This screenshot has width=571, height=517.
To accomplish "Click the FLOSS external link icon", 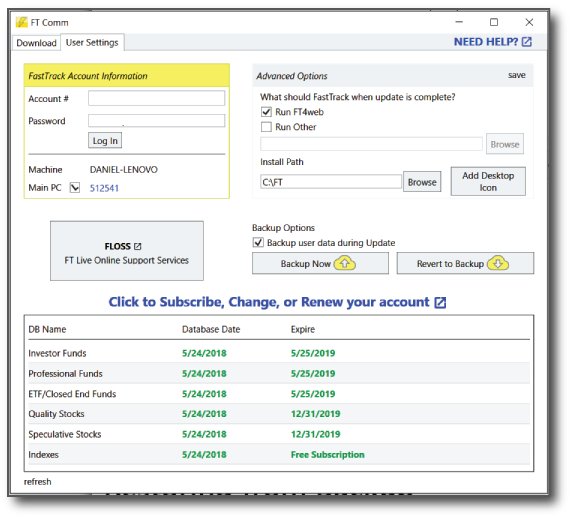I will [137, 246].
